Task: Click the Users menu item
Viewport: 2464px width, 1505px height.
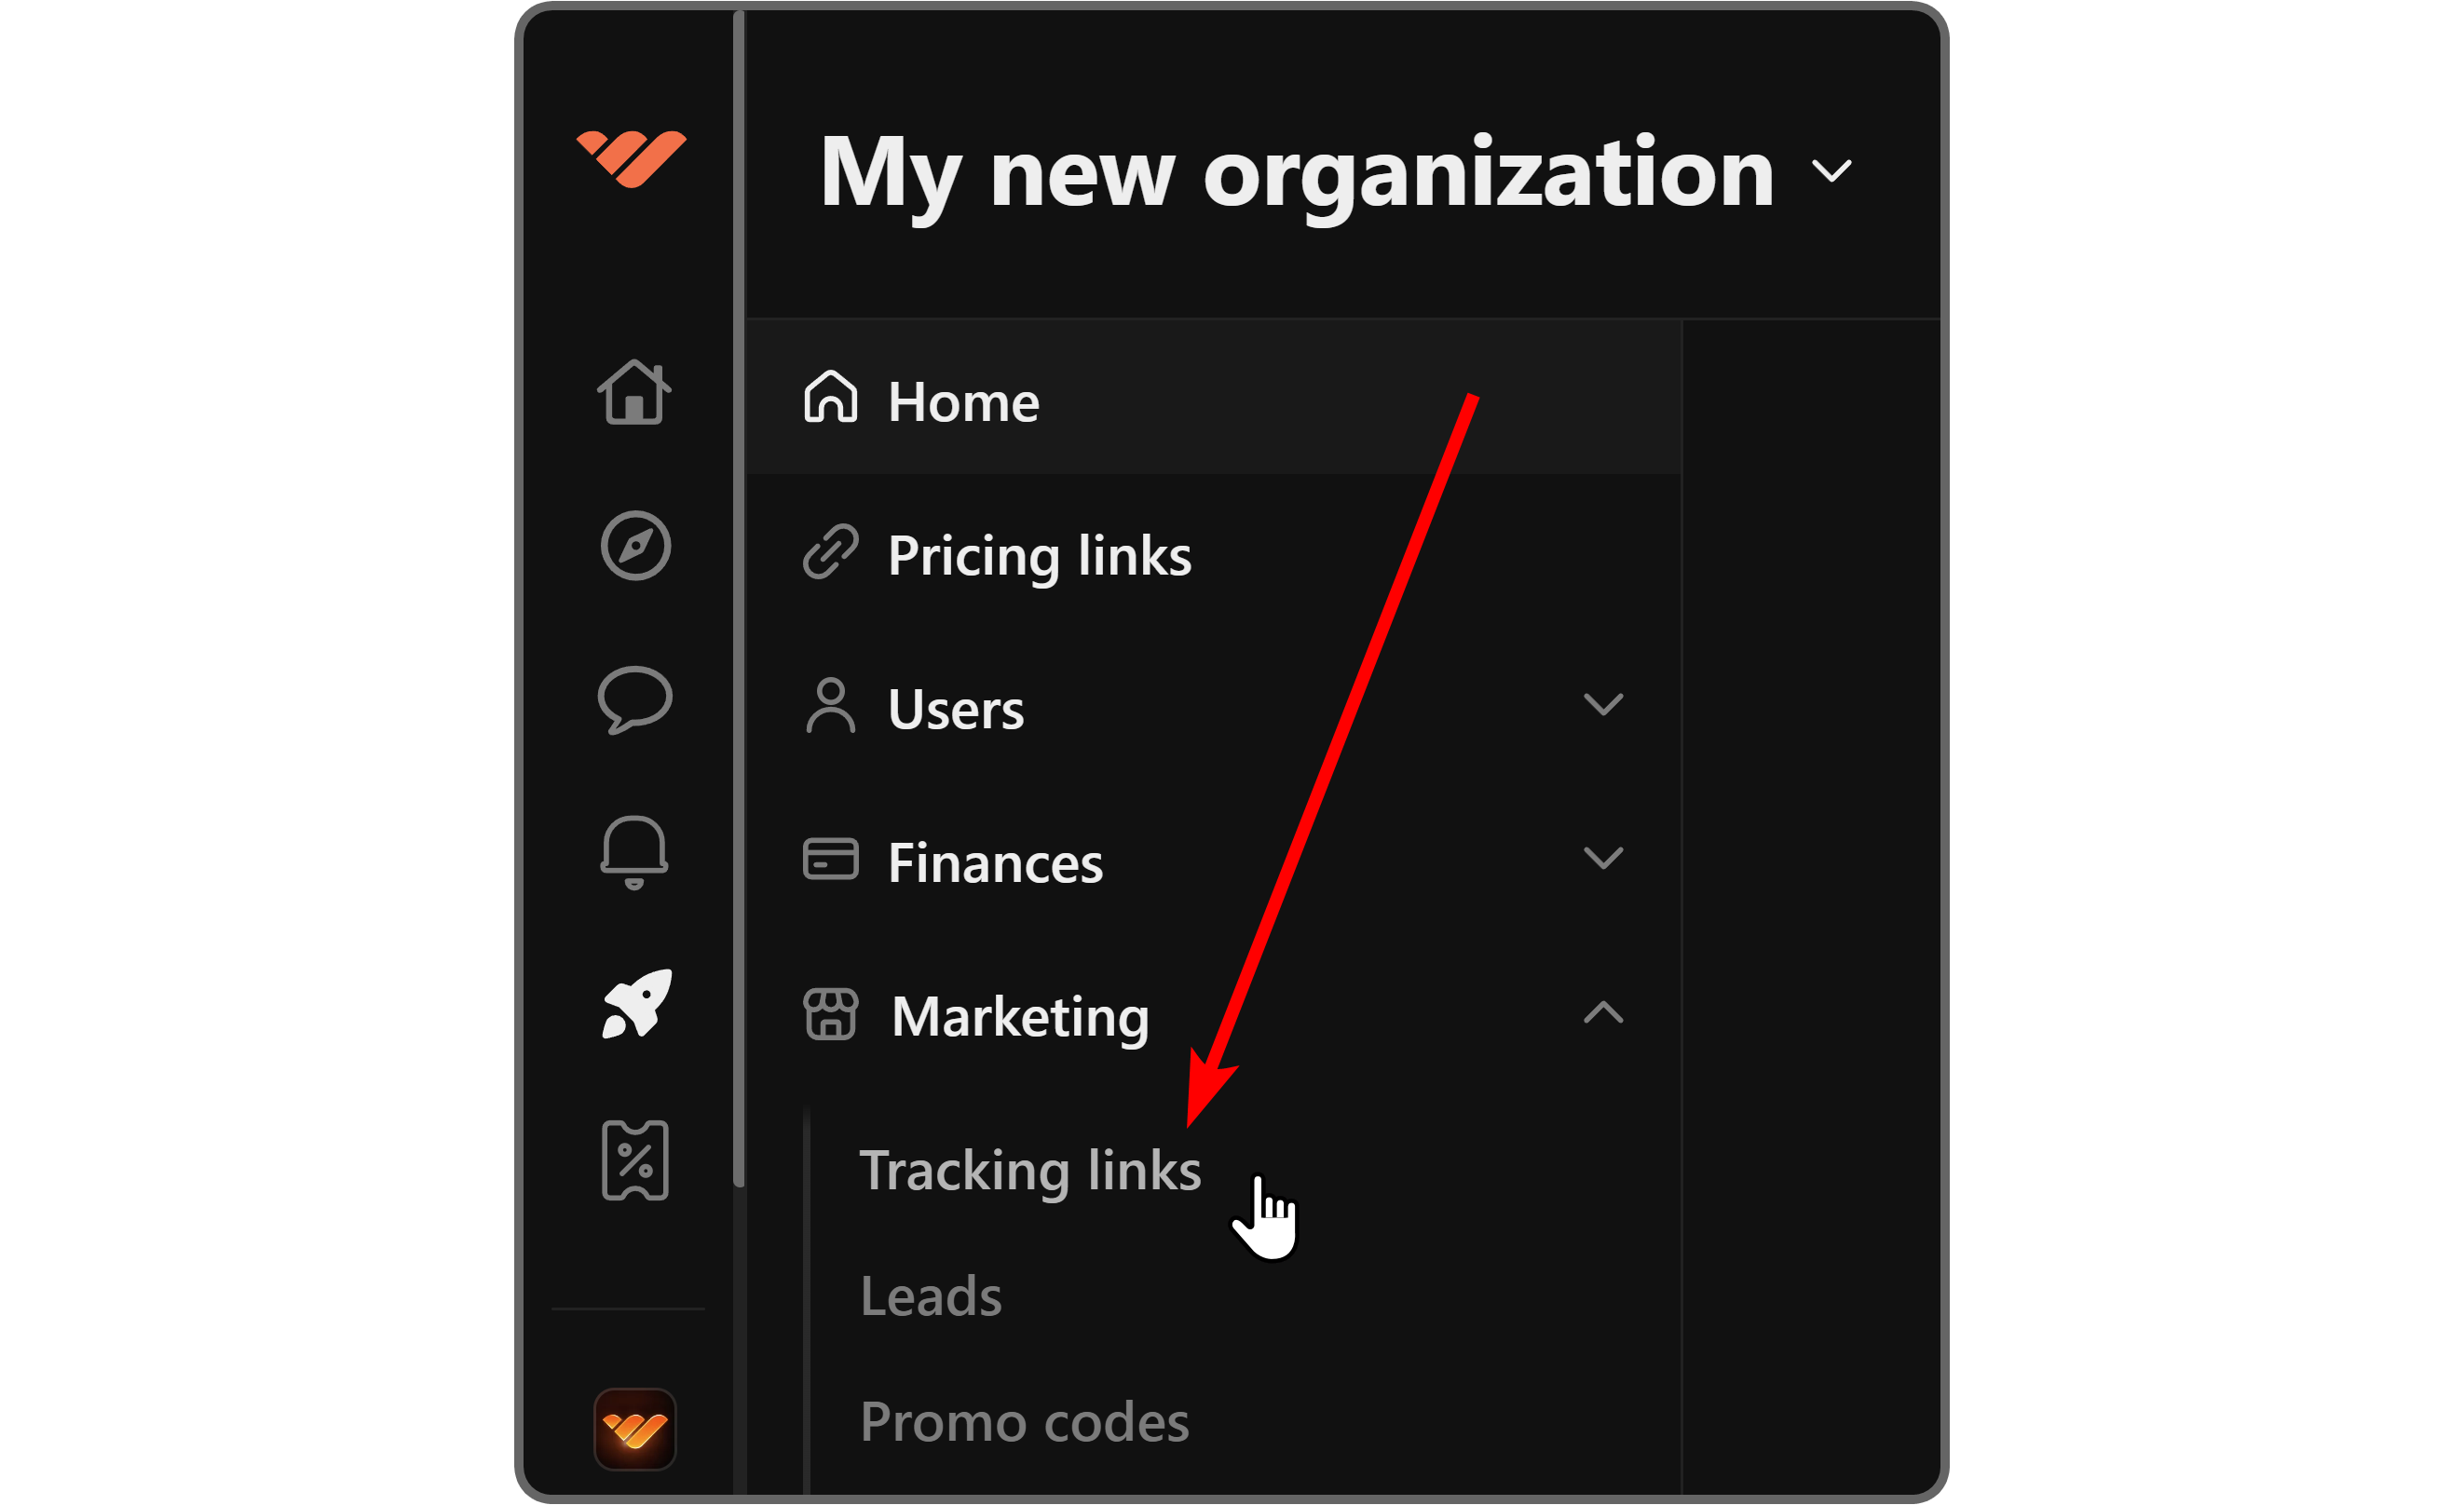Action: [x=955, y=710]
